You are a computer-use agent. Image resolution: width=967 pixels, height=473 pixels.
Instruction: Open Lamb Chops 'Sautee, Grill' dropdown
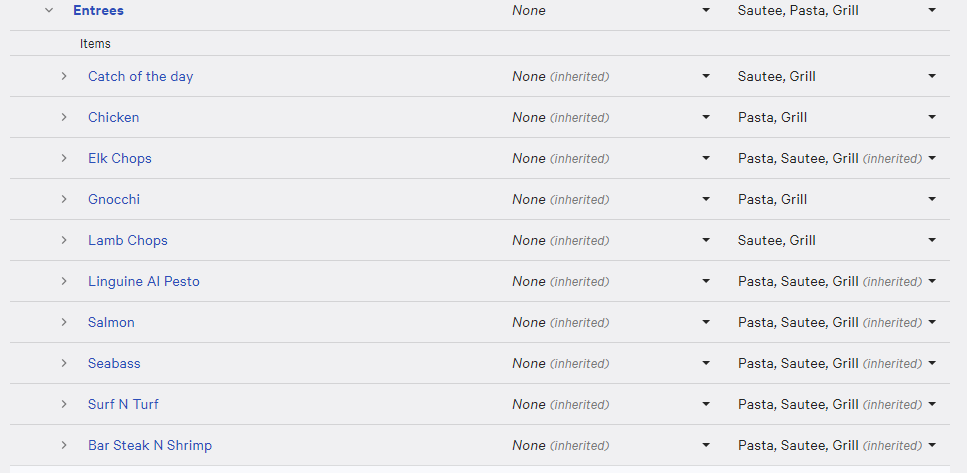pyautogui.click(x=836, y=240)
